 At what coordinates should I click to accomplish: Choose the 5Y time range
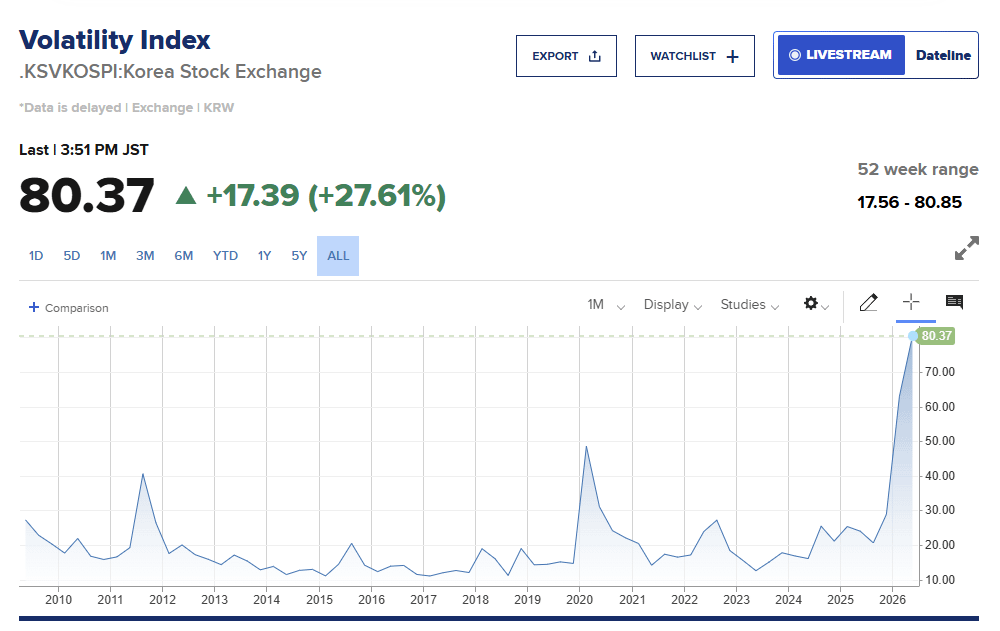pos(299,256)
